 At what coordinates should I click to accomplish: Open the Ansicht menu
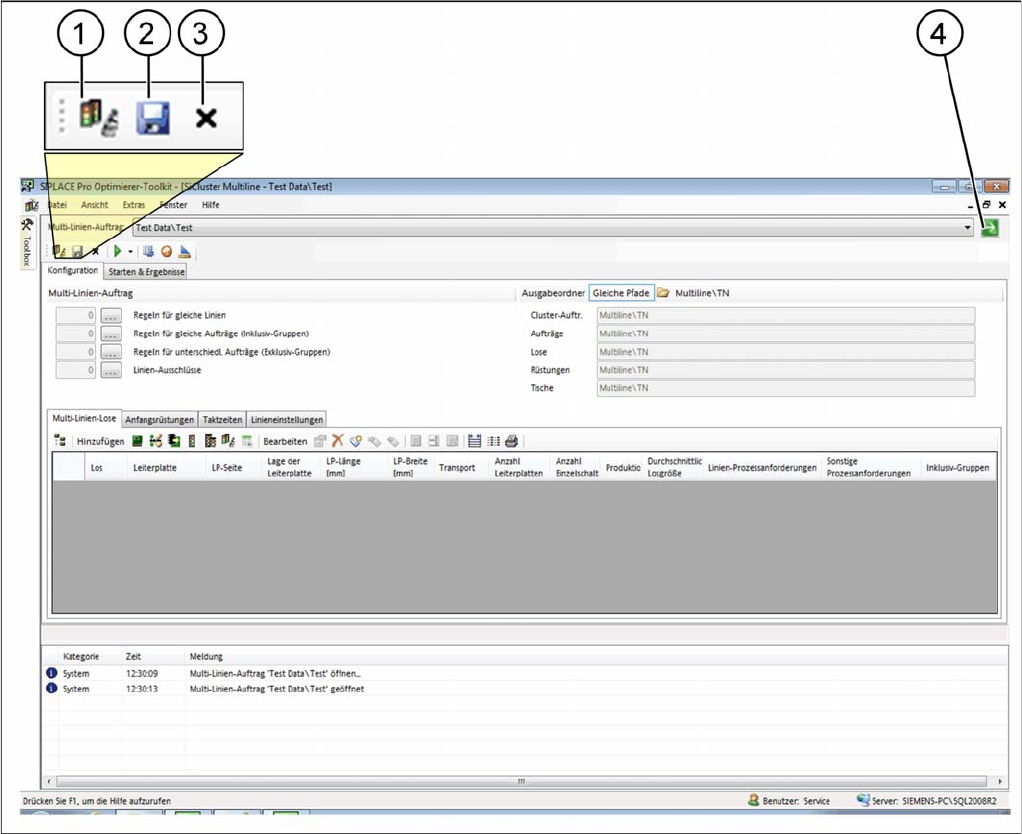95,205
